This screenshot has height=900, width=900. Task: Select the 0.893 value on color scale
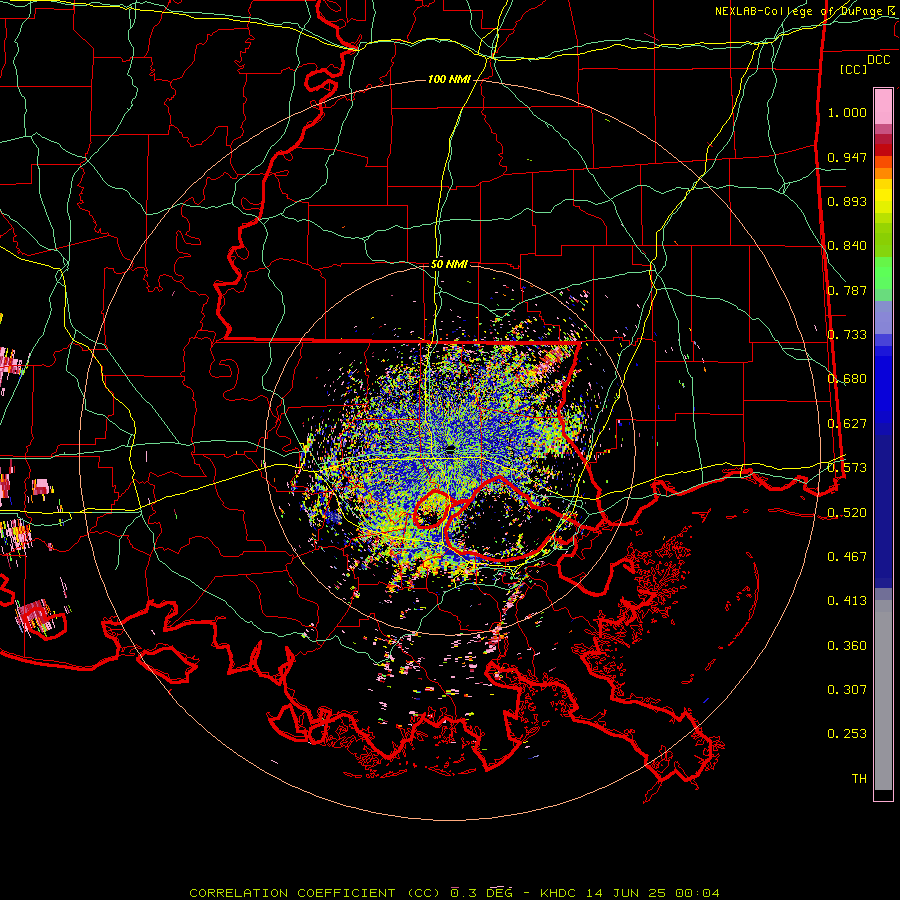(847, 201)
